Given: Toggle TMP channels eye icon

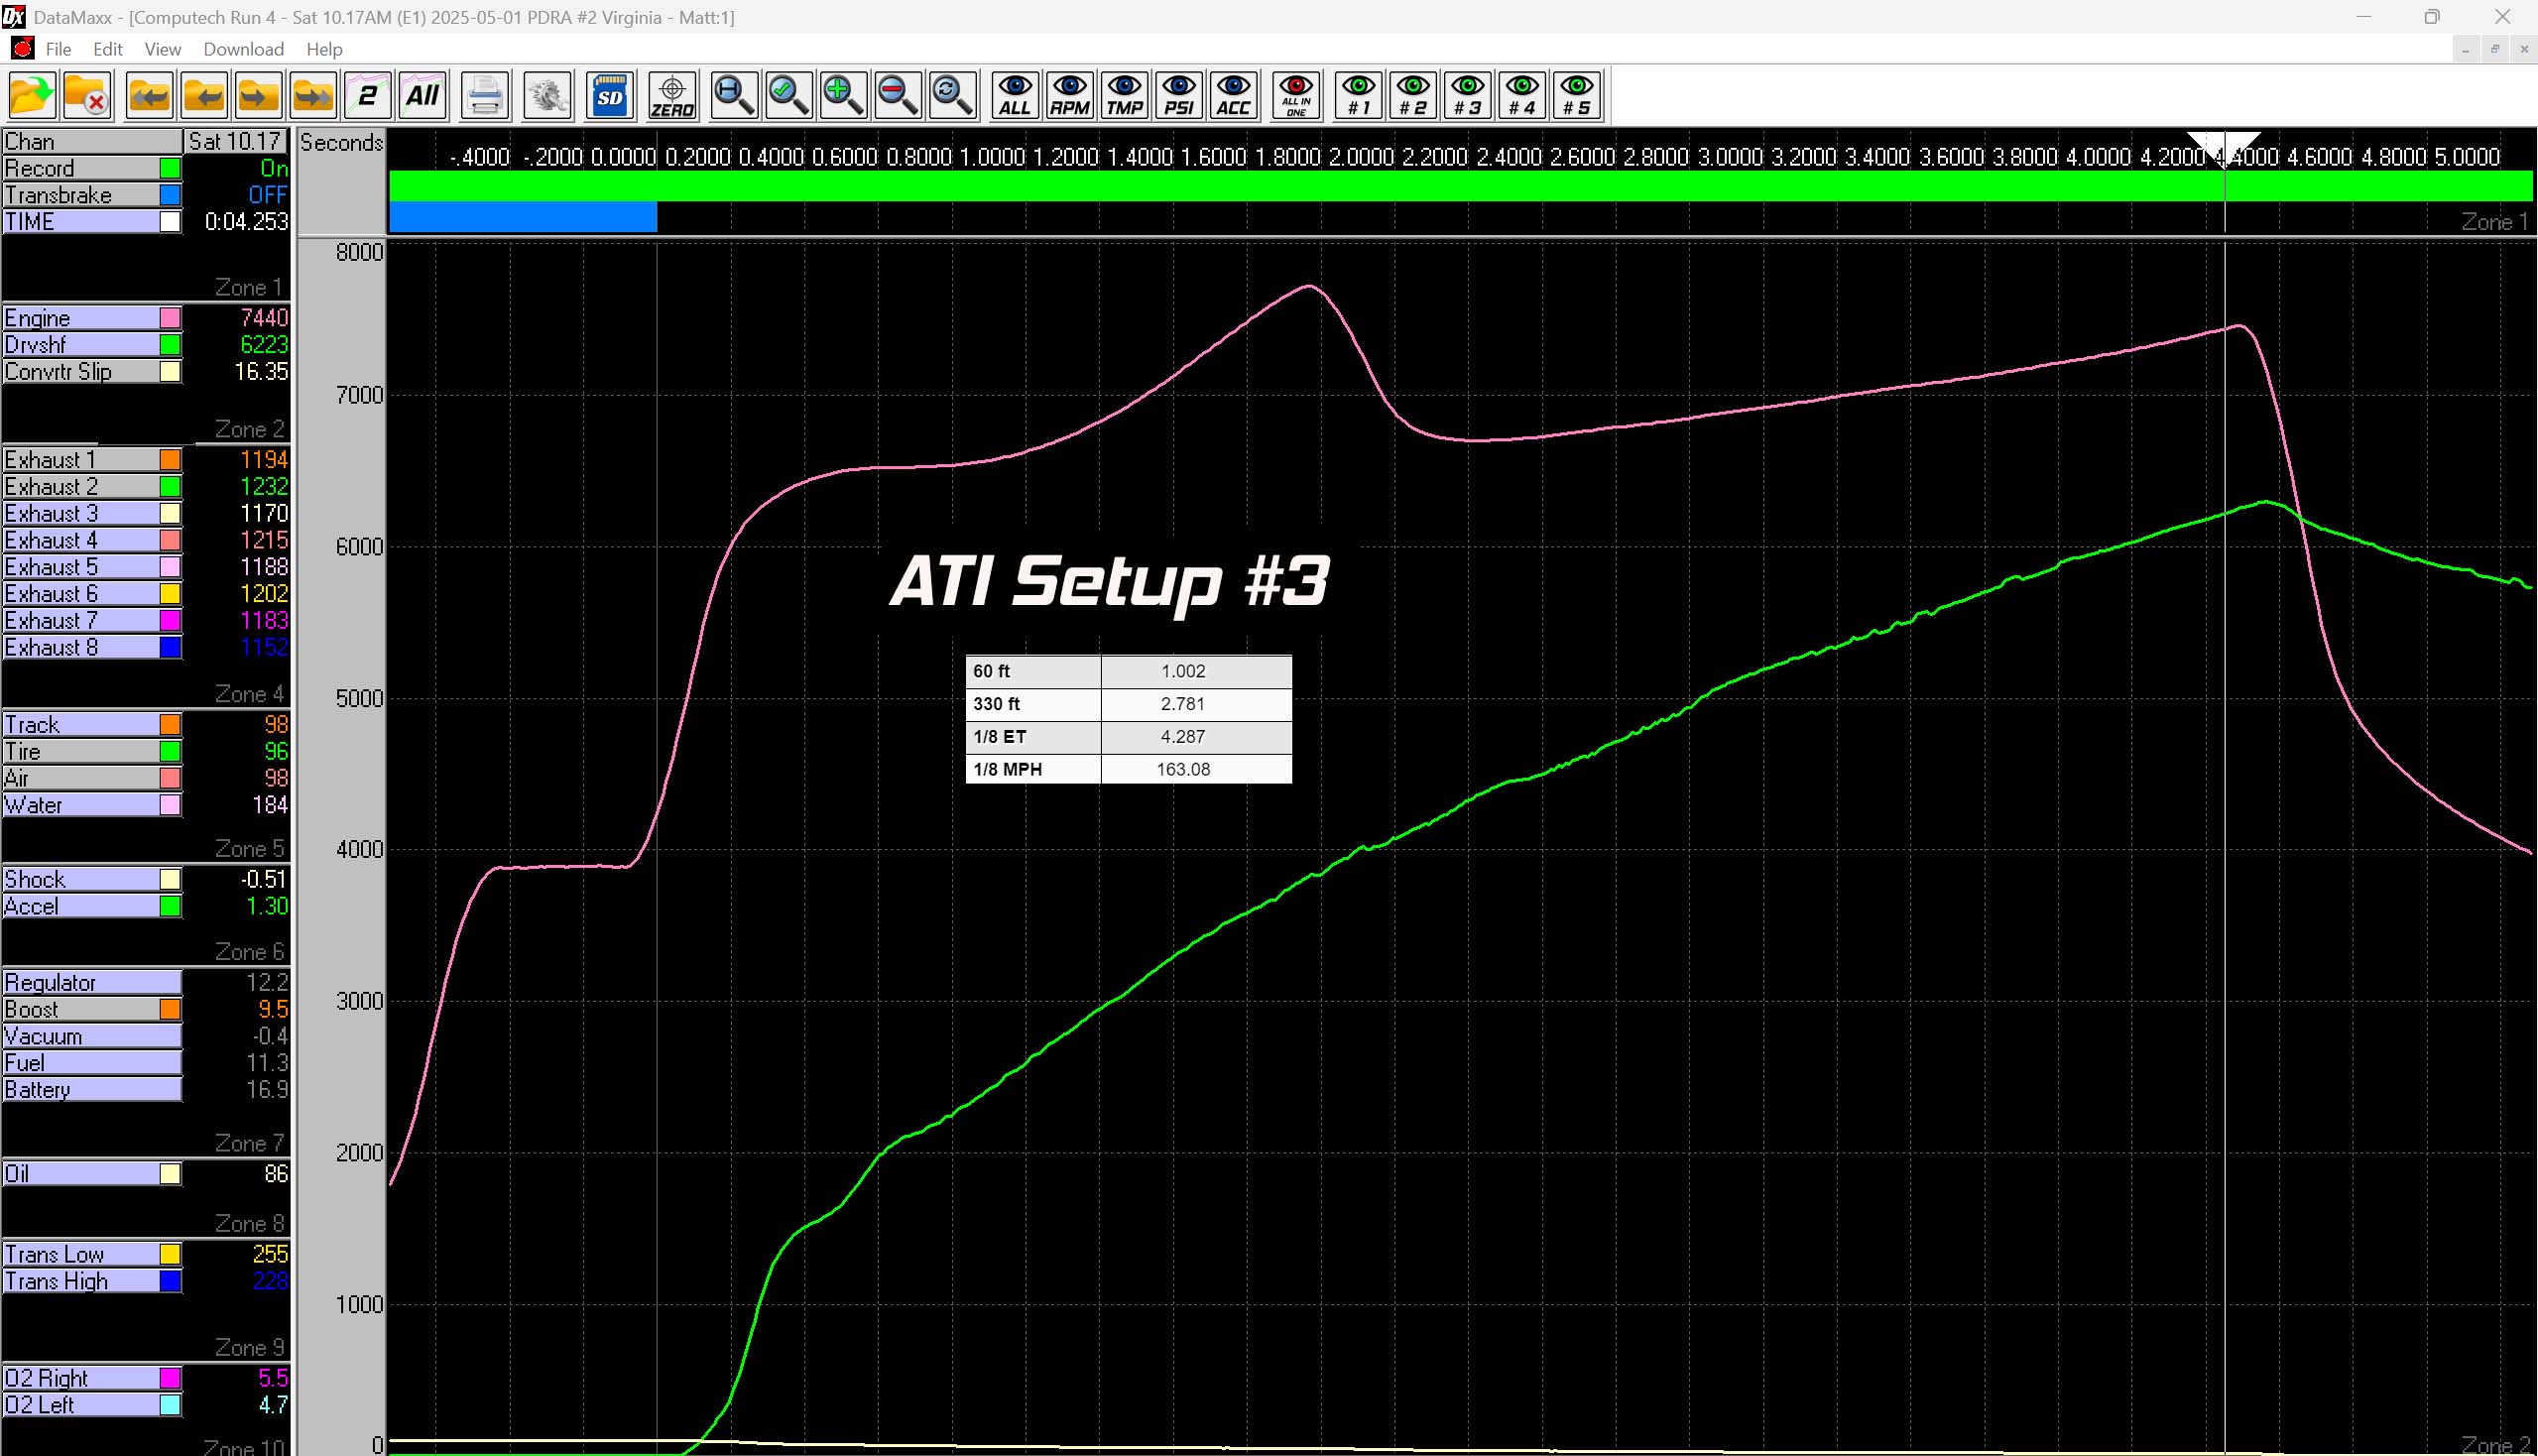Looking at the screenshot, I should 1124,96.
